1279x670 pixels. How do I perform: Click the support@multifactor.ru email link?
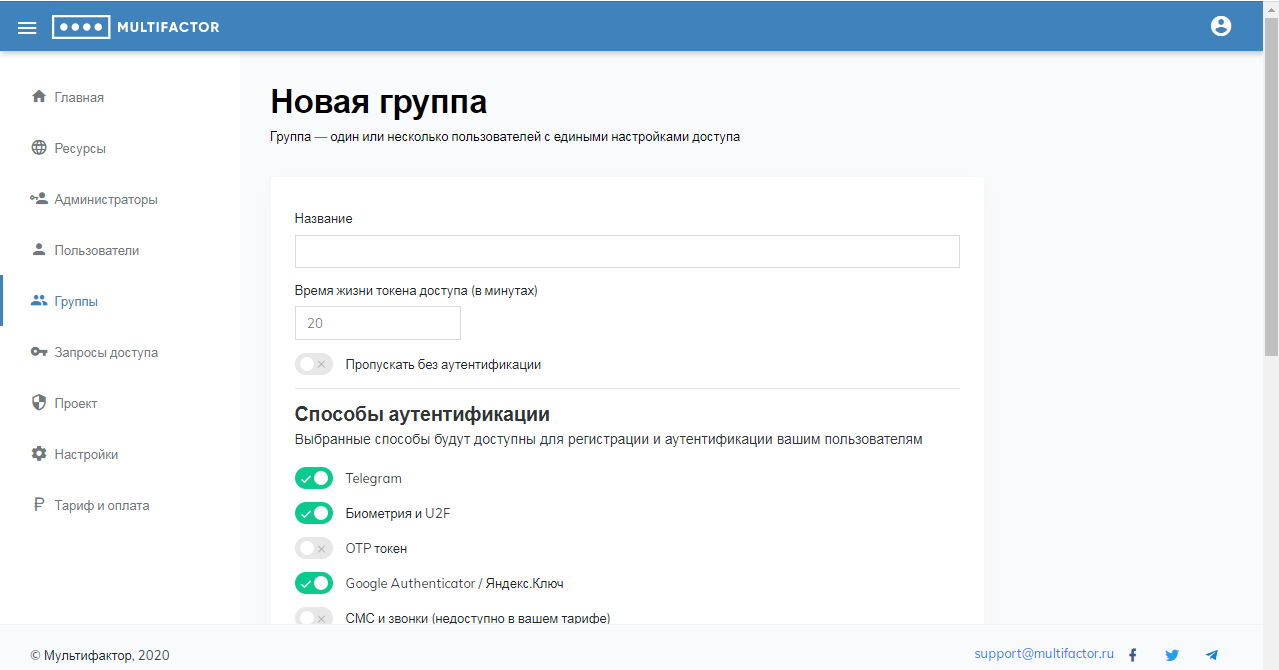coord(1044,653)
